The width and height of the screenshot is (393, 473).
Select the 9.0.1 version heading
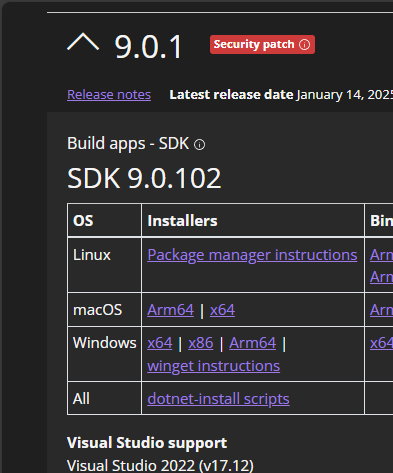148,47
